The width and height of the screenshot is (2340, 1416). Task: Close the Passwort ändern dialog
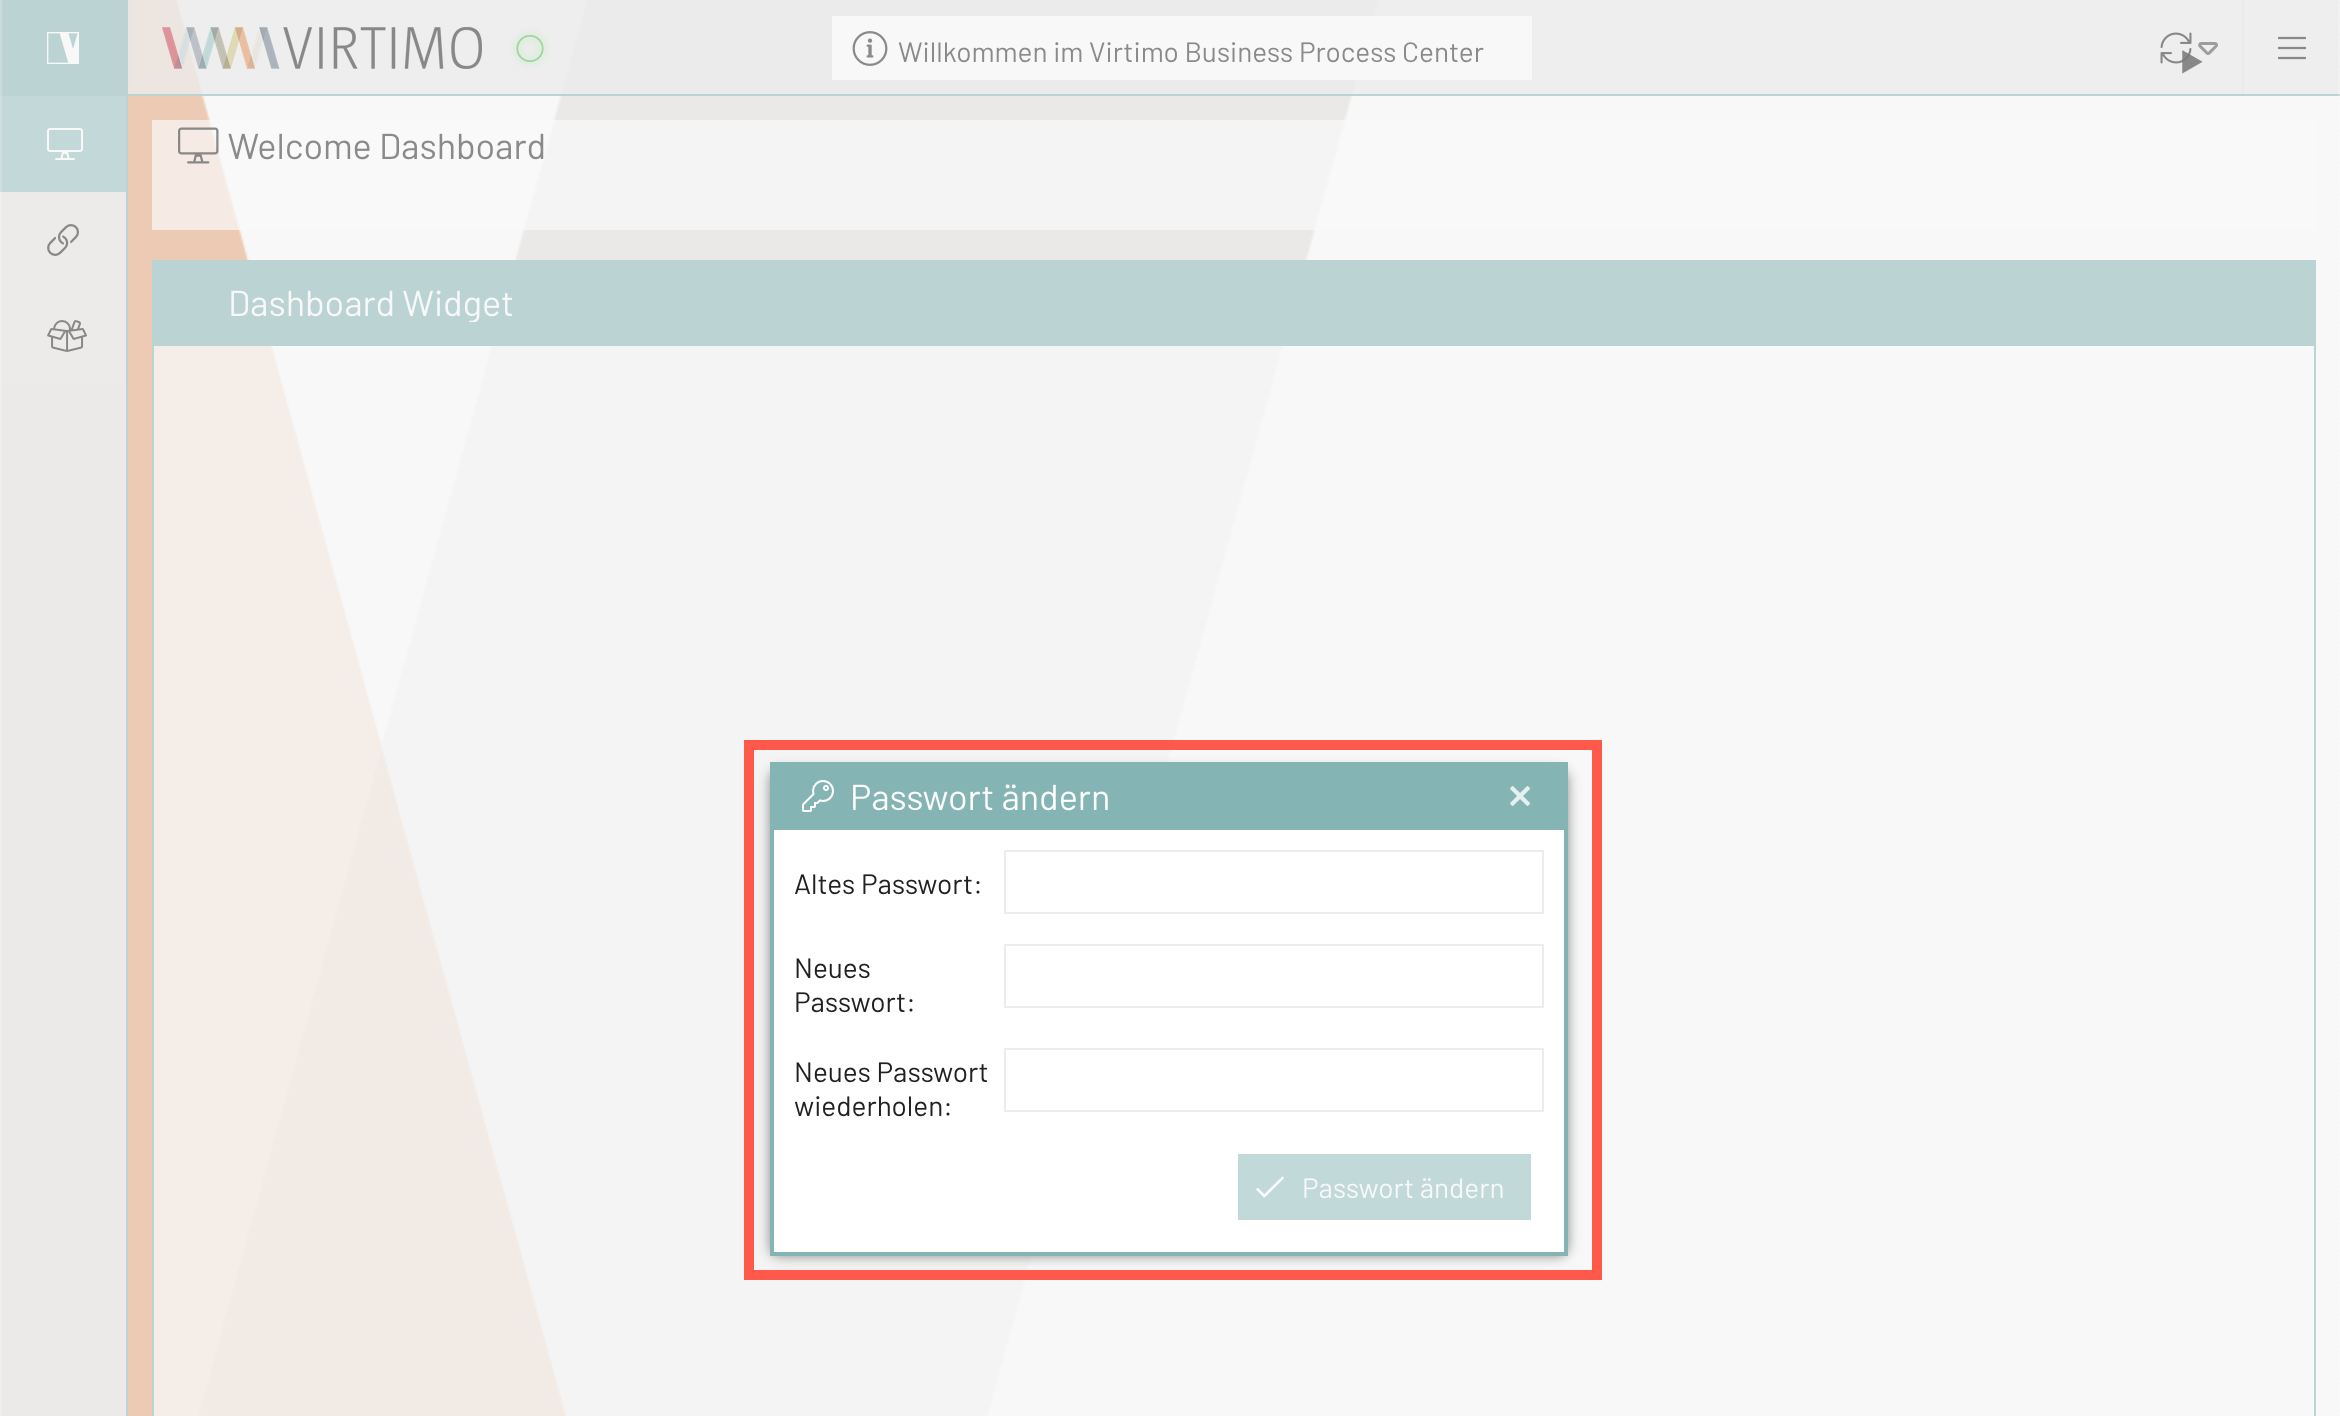(x=1519, y=796)
